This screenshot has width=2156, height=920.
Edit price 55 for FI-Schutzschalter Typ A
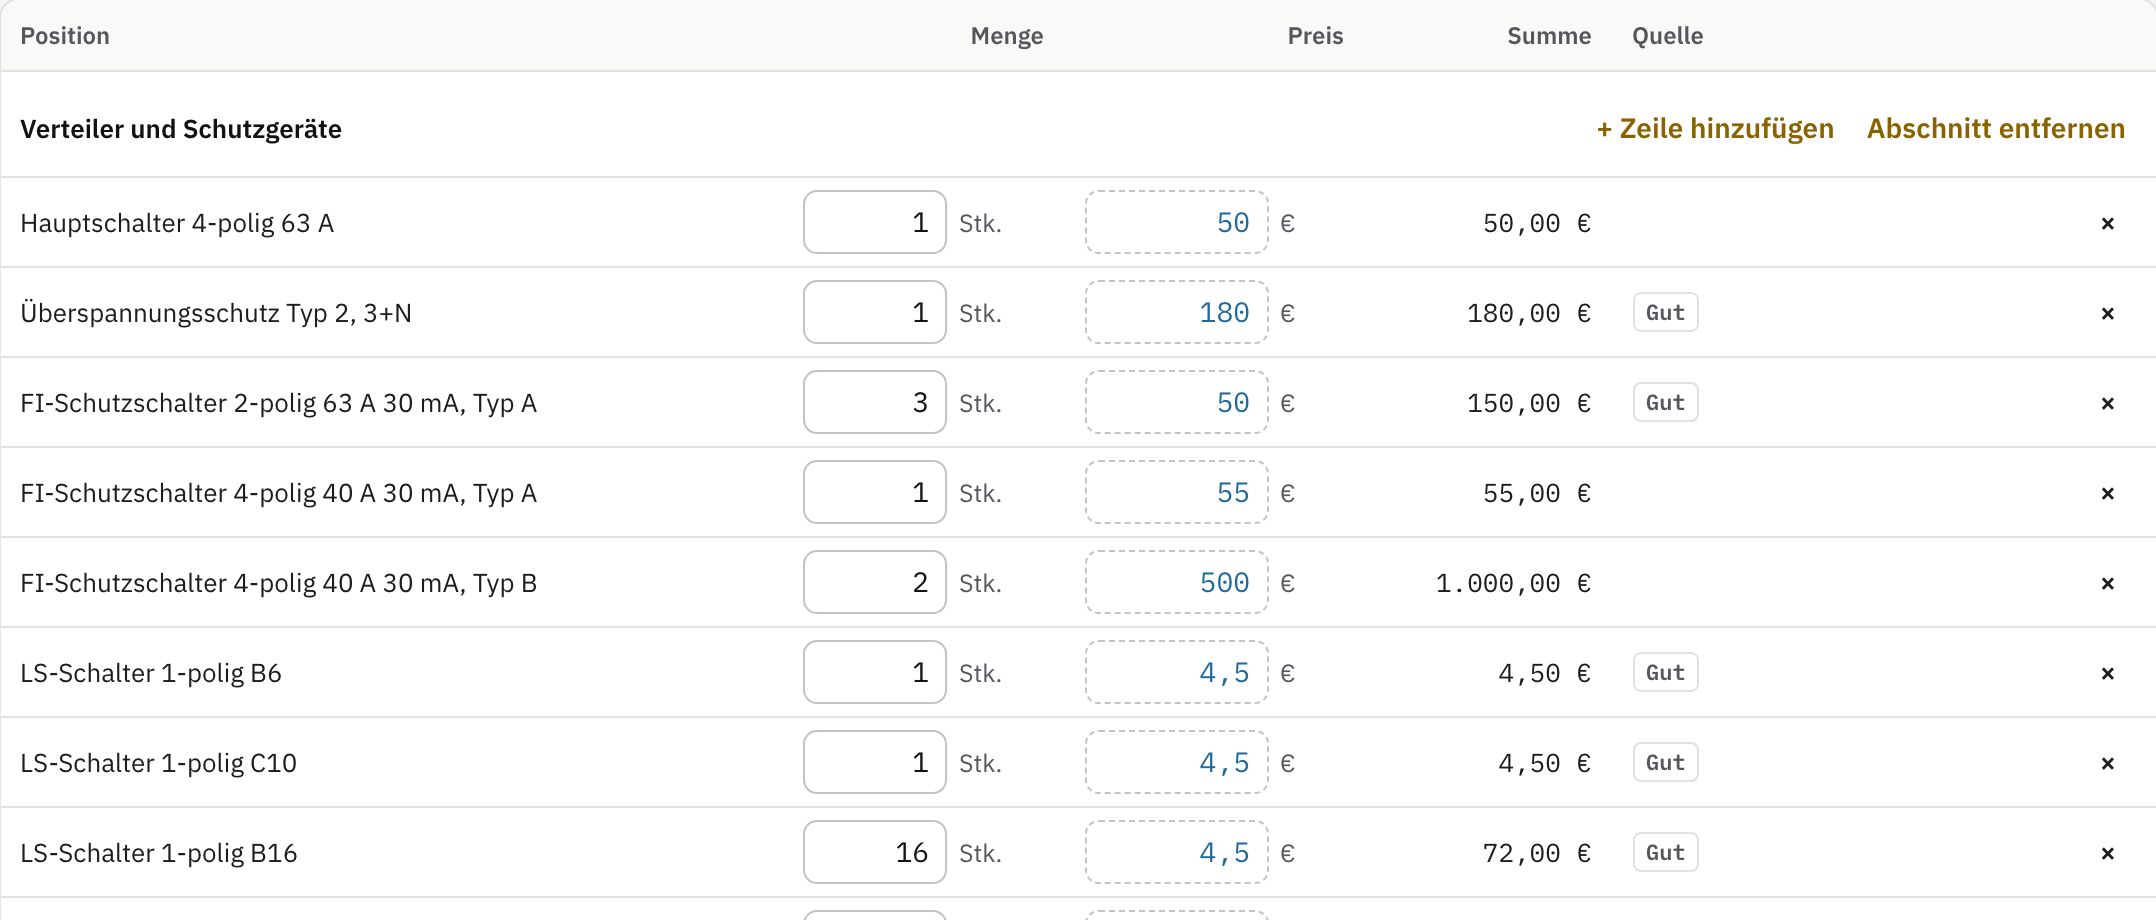click(x=1177, y=492)
